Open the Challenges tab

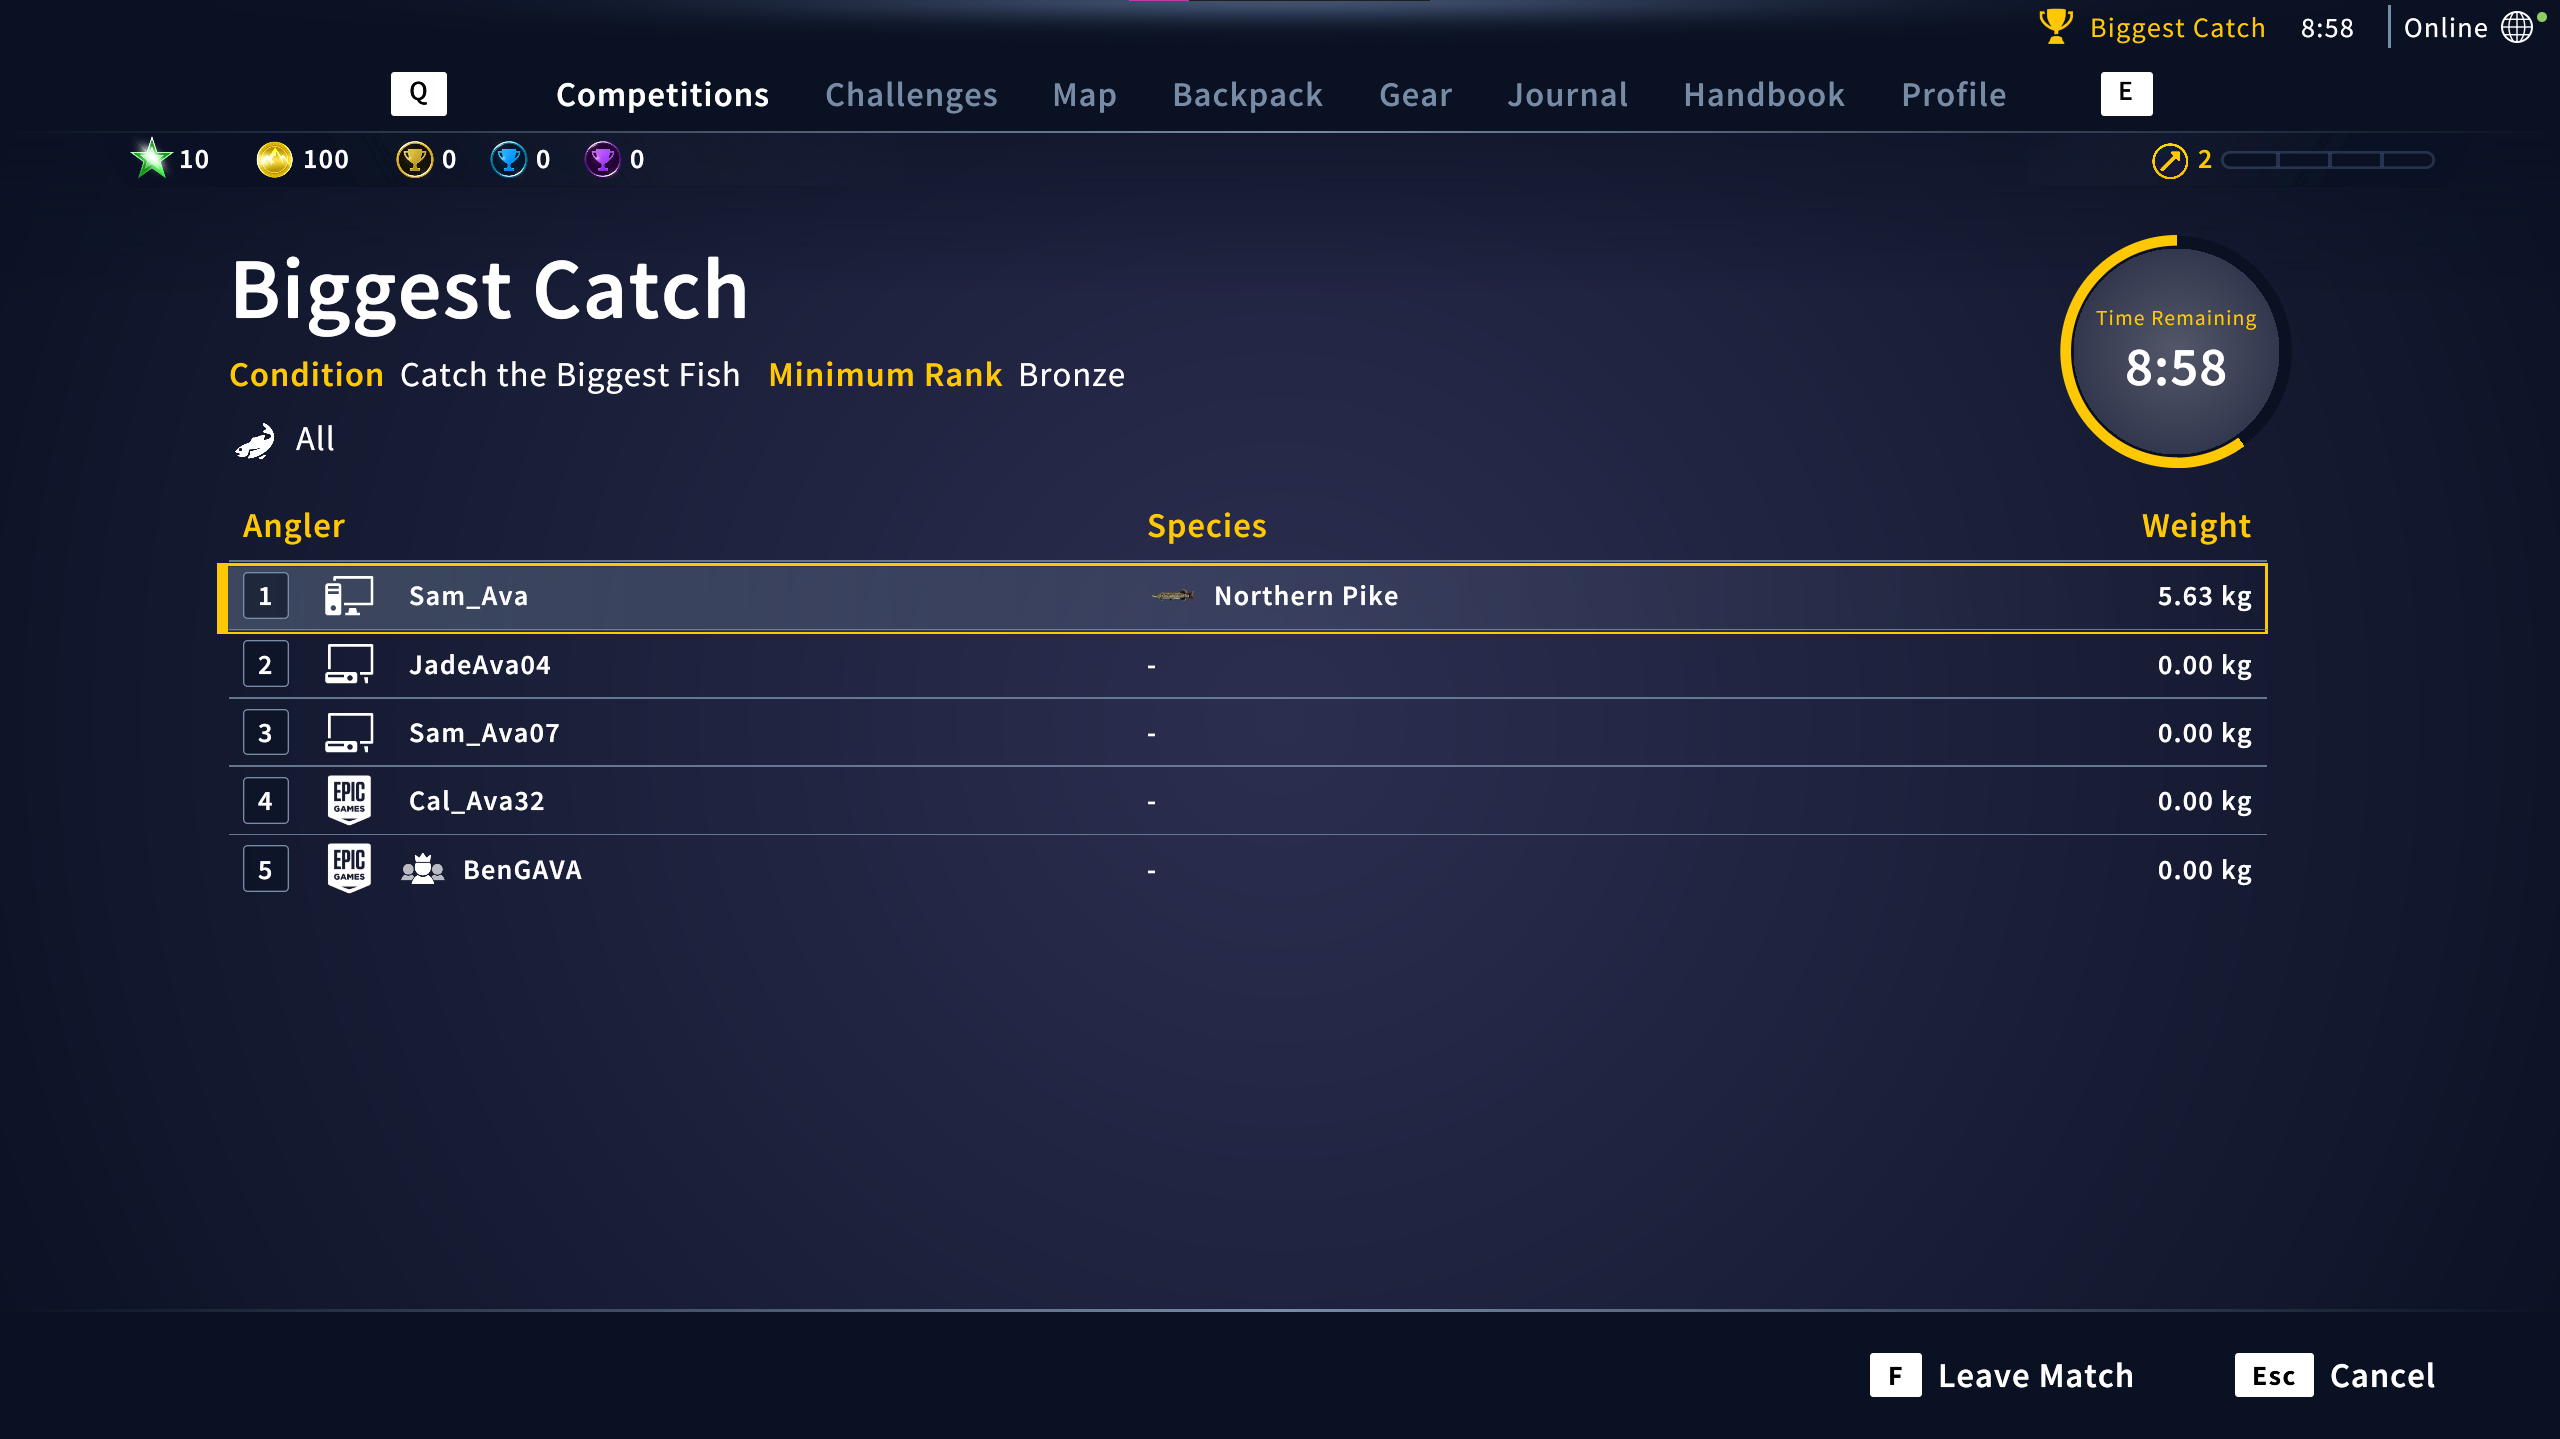pyautogui.click(x=910, y=94)
